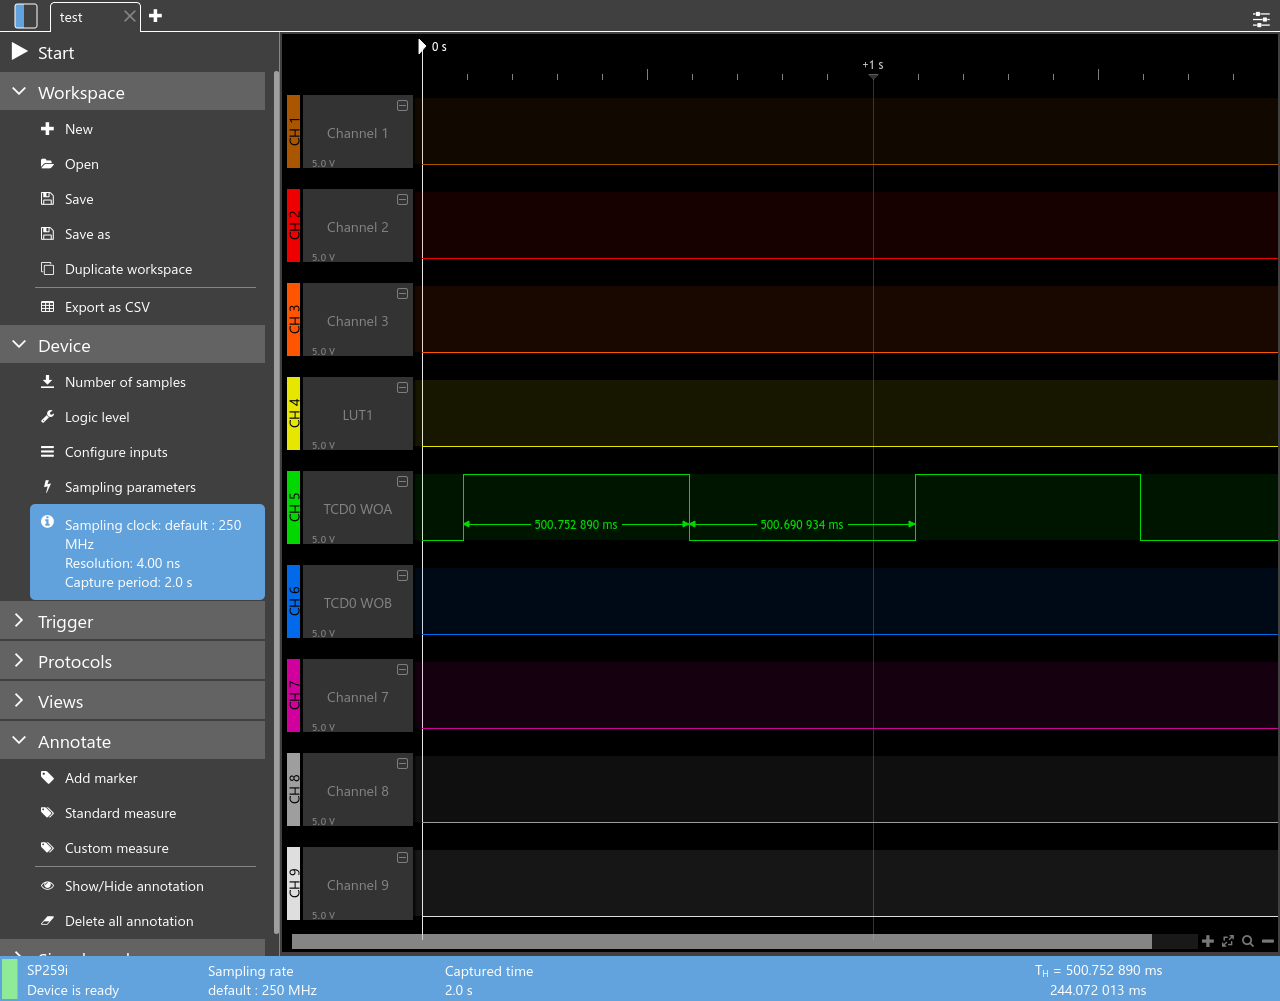The width and height of the screenshot is (1280, 1001).
Task: Click the Start capture play icon
Action: (19, 52)
